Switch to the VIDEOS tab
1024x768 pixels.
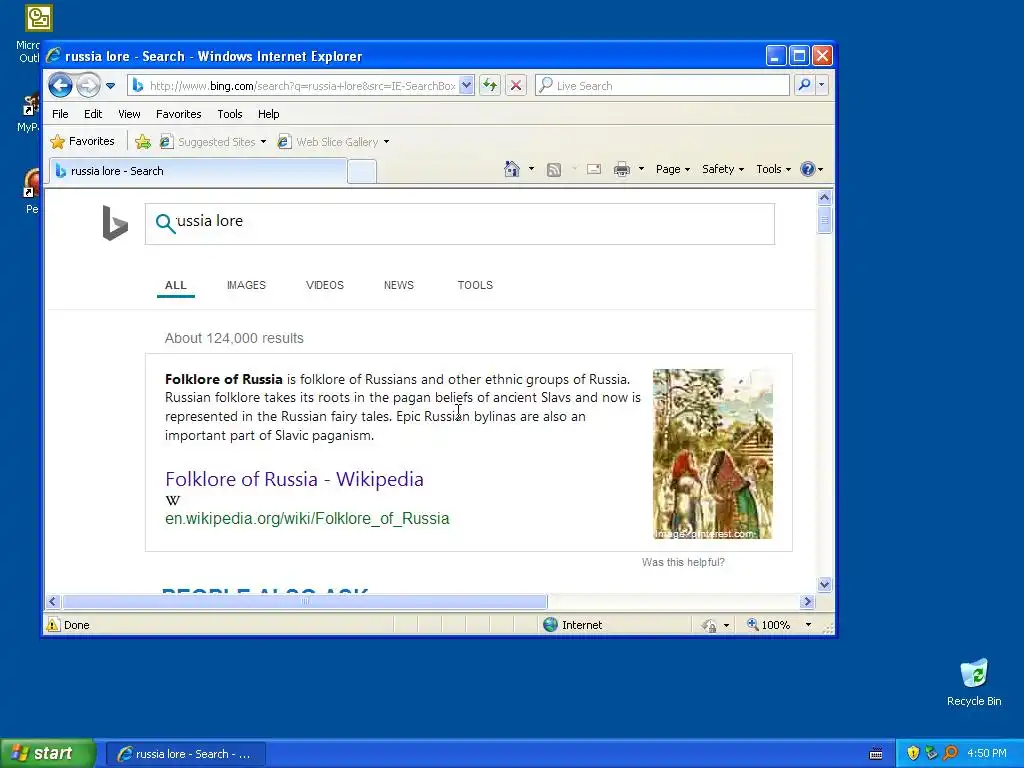pos(325,285)
